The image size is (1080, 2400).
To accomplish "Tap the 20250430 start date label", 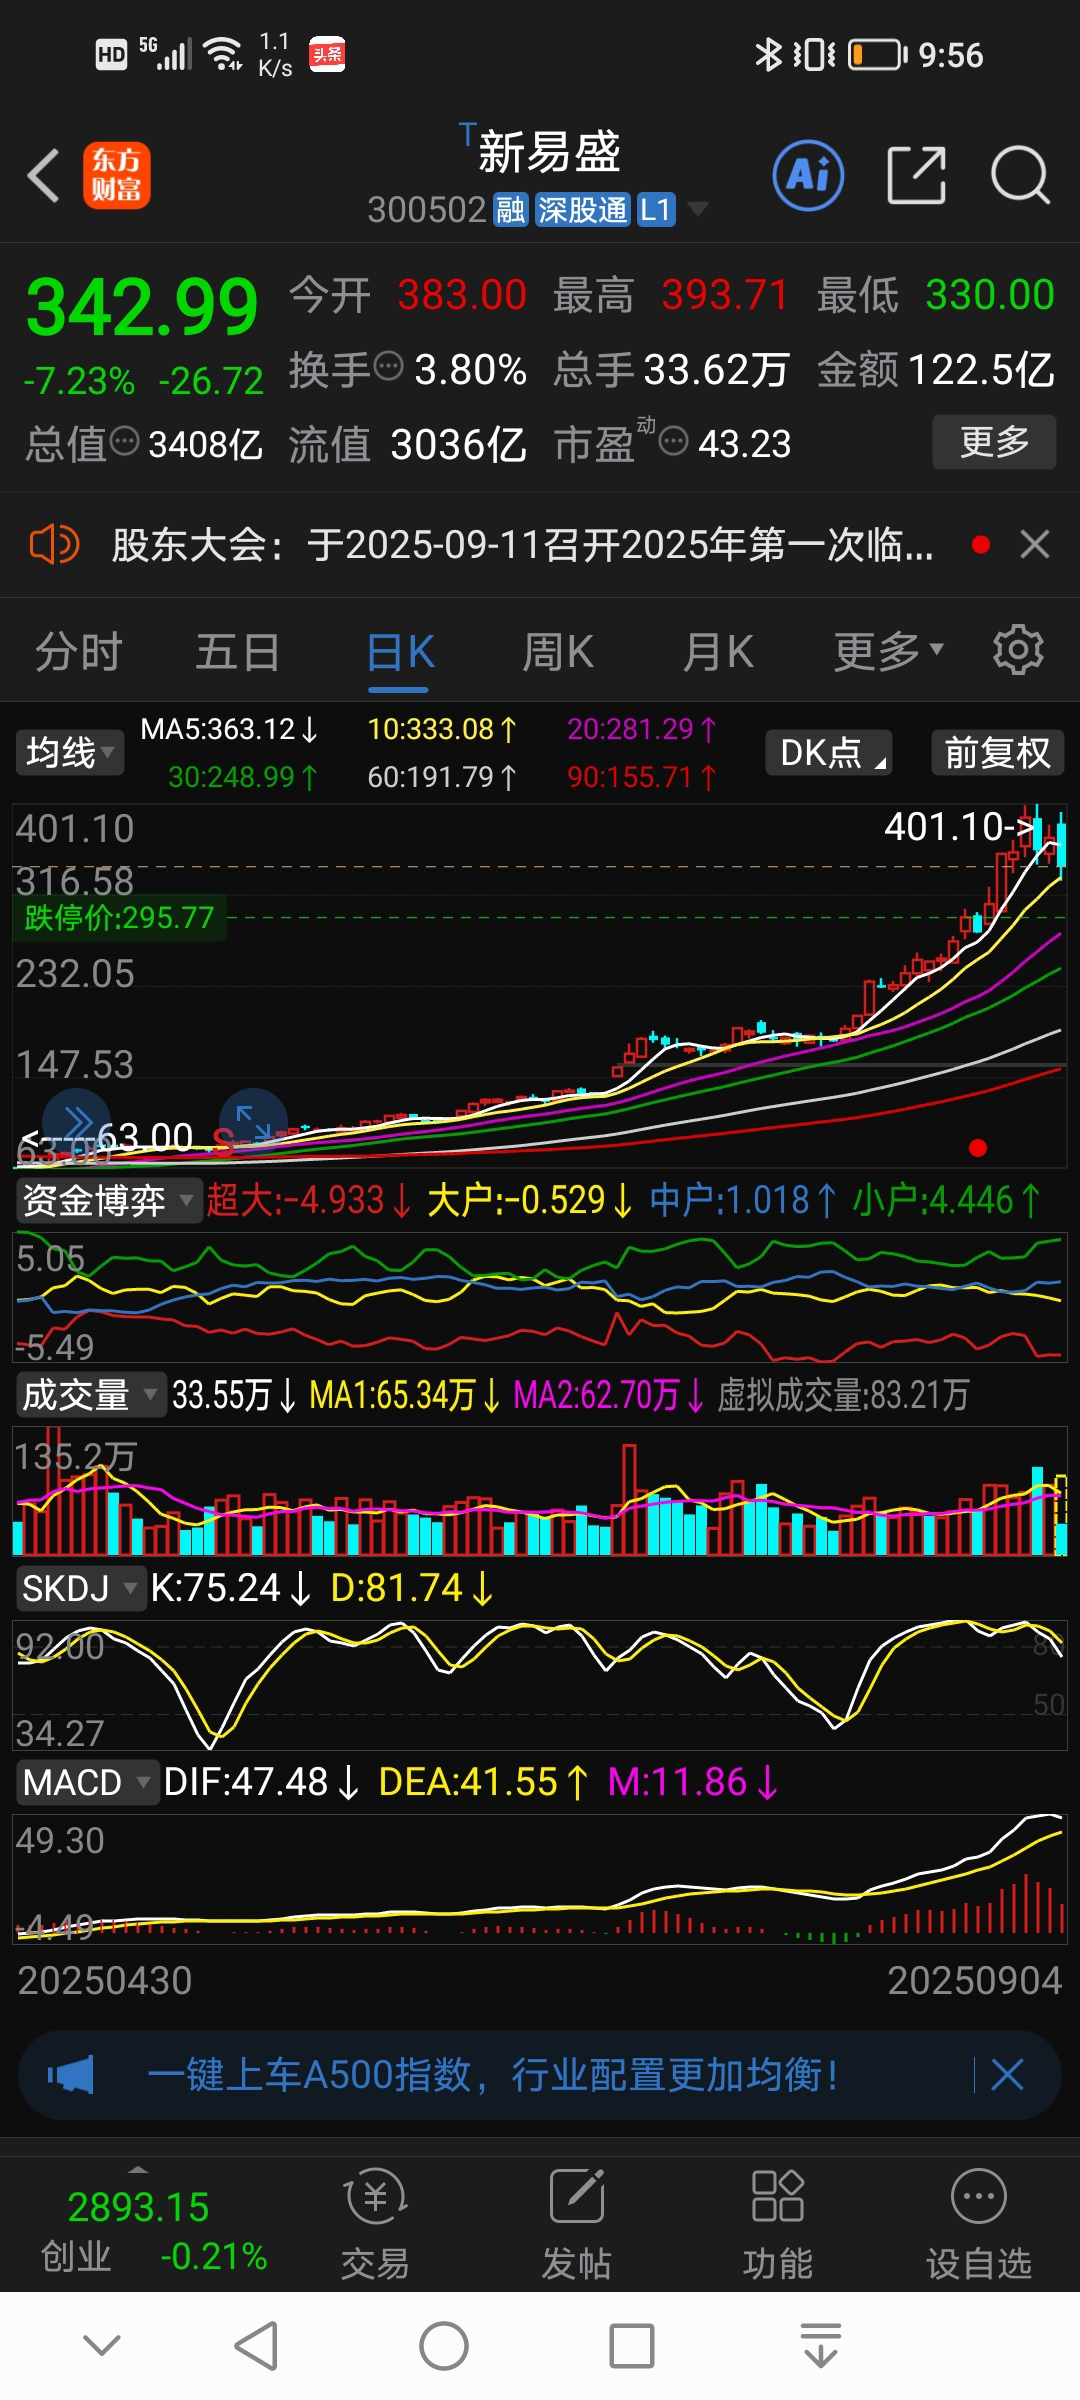I will pyautogui.click(x=105, y=1980).
